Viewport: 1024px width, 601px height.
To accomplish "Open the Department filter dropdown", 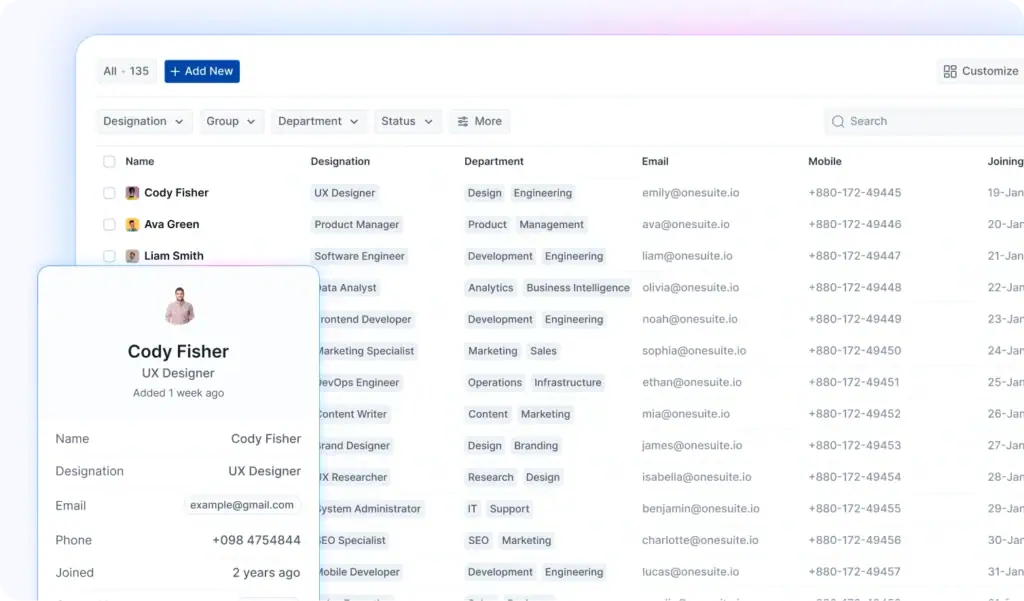I will click(318, 122).
